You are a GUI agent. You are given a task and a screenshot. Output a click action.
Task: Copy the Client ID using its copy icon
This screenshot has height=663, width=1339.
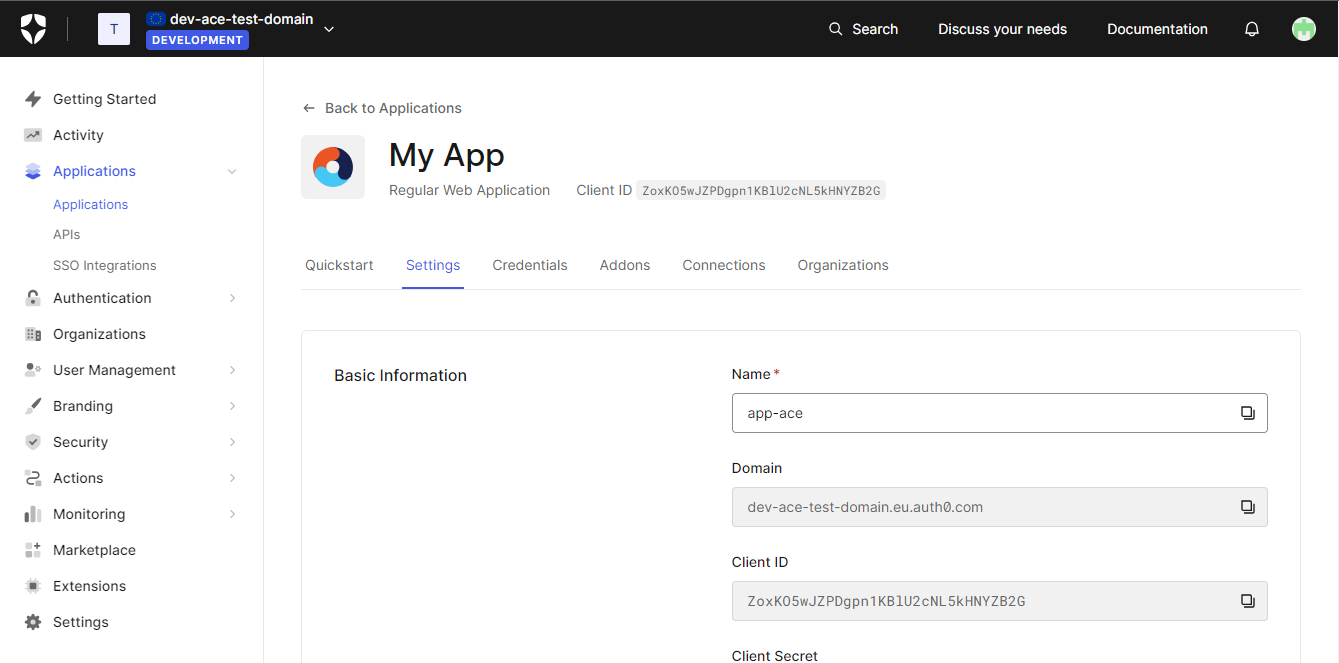coord(1246,600)
